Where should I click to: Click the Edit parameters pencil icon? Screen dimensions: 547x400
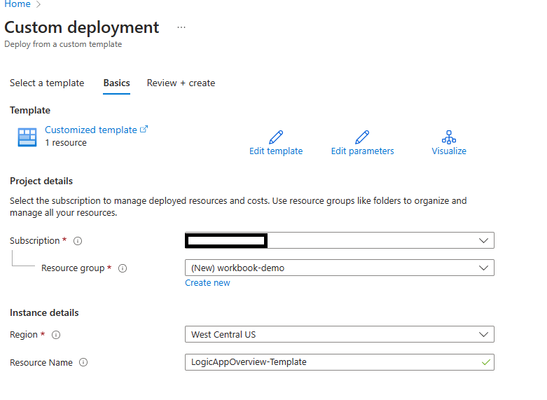pos(362,137)
